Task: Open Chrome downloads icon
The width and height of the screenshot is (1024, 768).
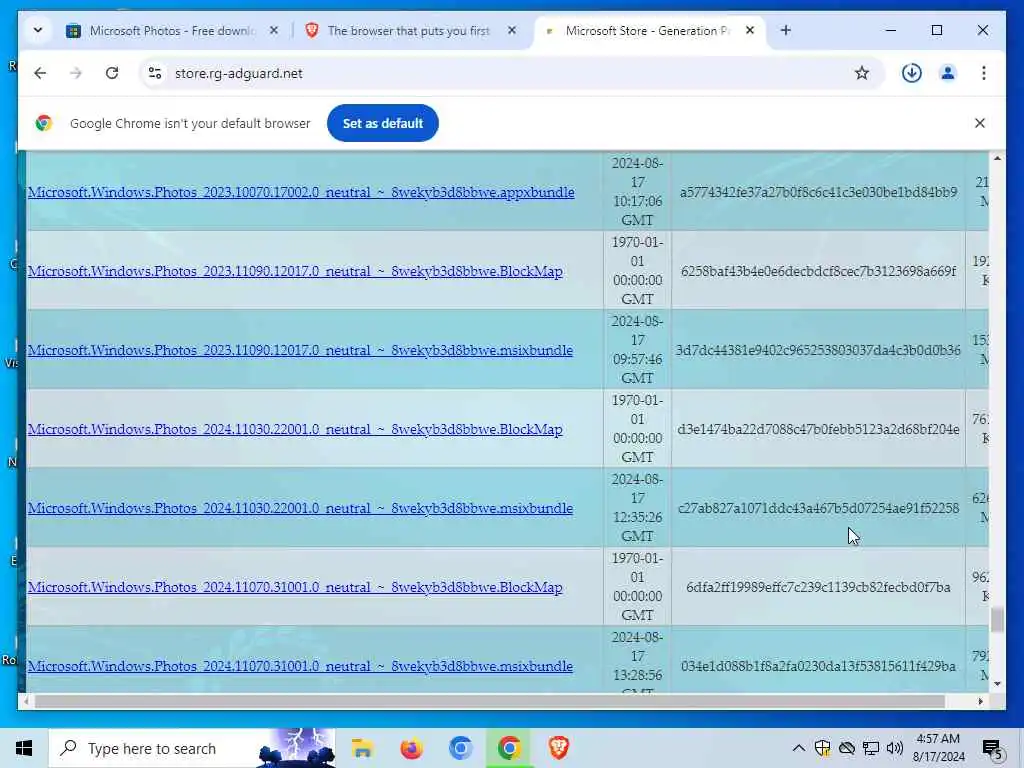Action: [x=912, y=73]
